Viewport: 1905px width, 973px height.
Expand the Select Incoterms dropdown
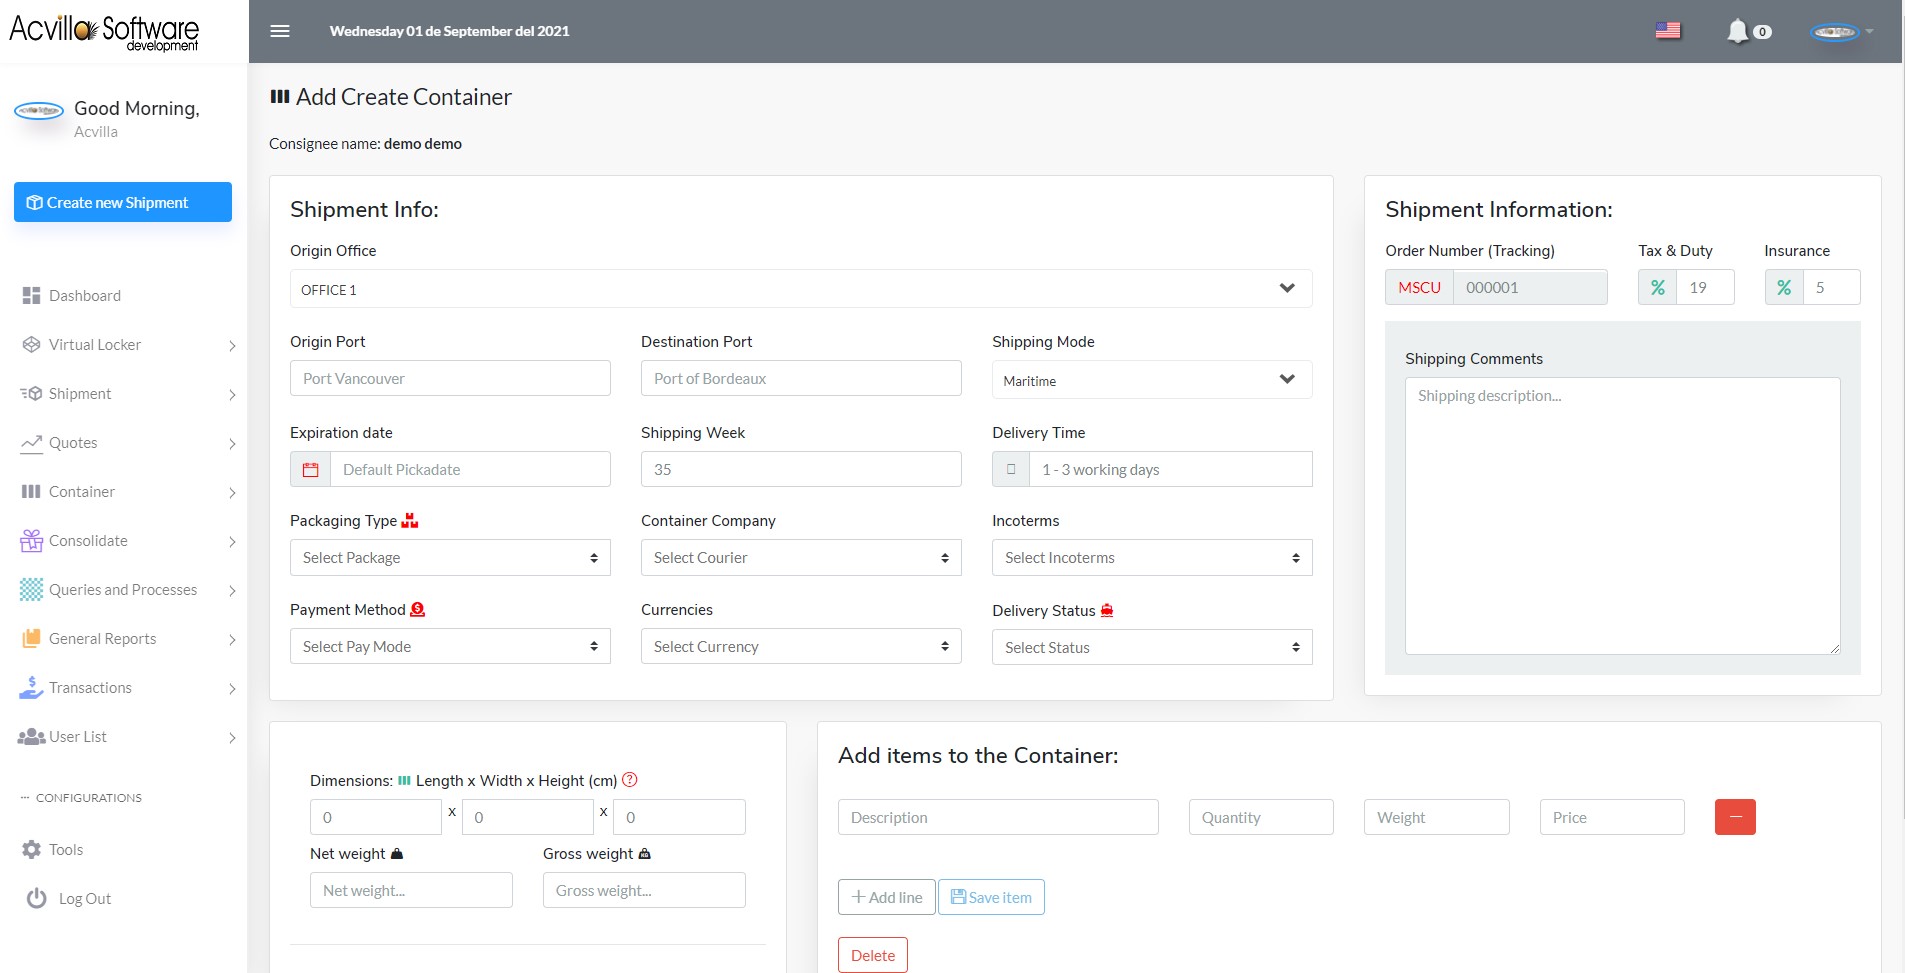[x=1151, y=558]
